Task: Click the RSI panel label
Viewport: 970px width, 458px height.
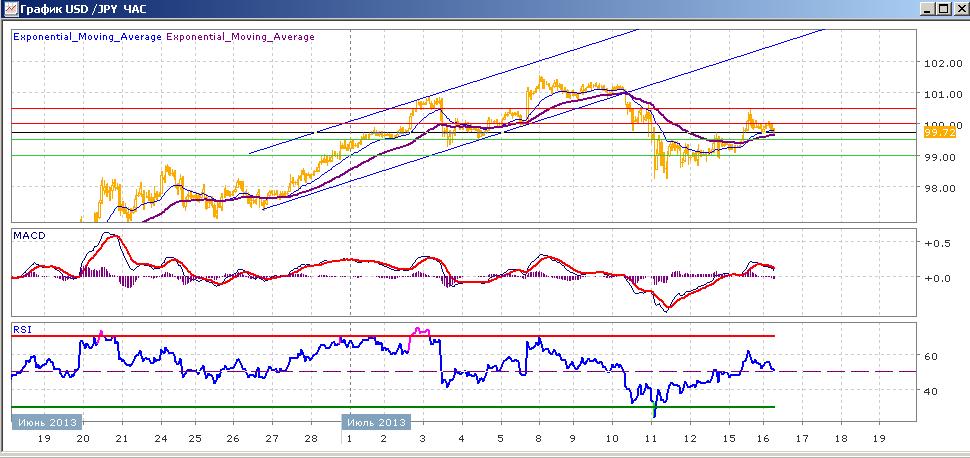Action: click(x=22, y=330)
